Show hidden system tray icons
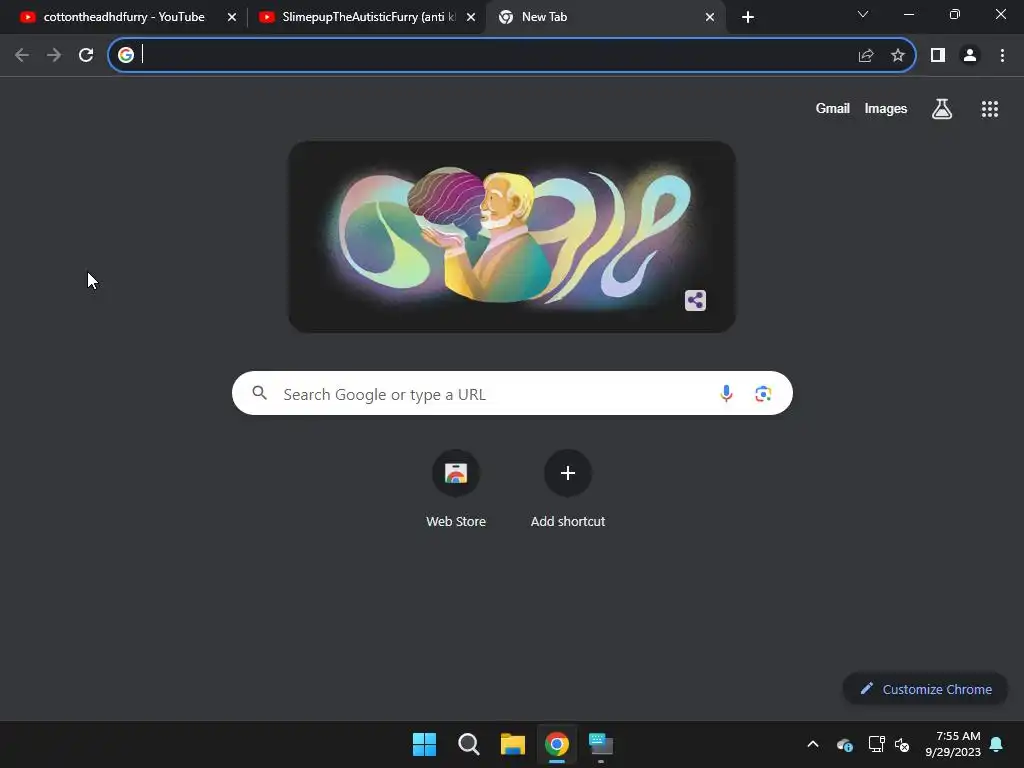Image resolution: width=1024 pixels, height=768 pixels. point(813,744)
